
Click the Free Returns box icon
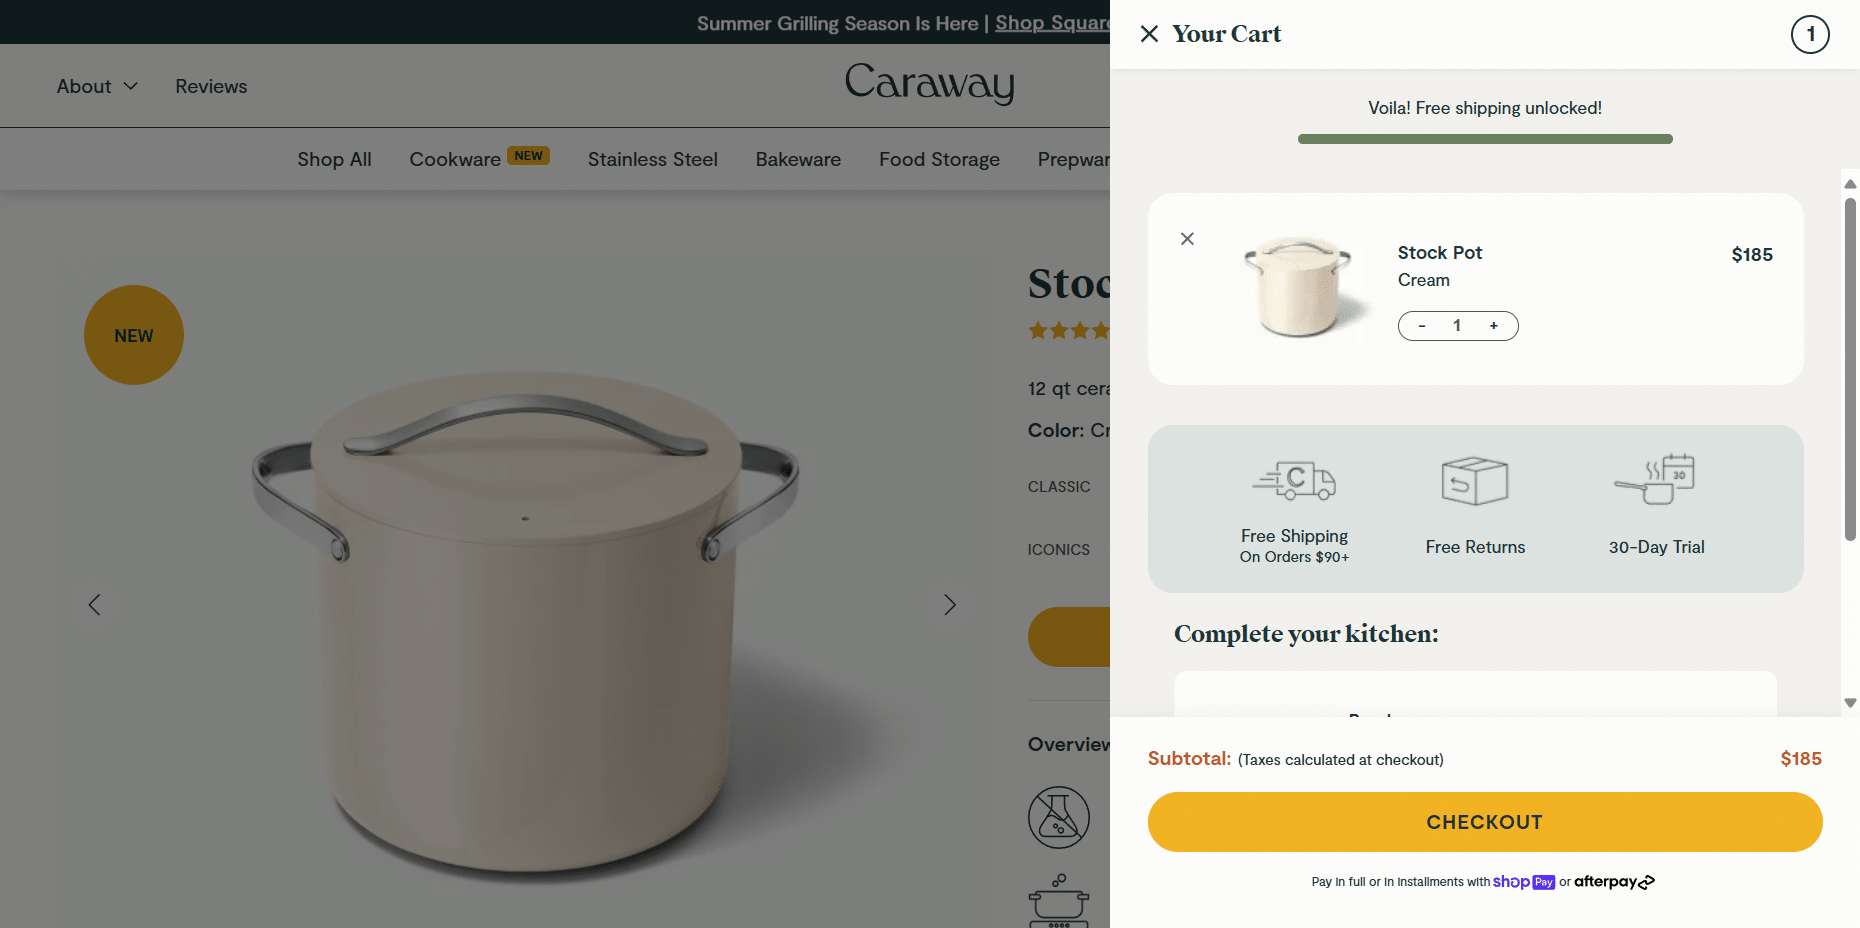(x=1475, y=480)
